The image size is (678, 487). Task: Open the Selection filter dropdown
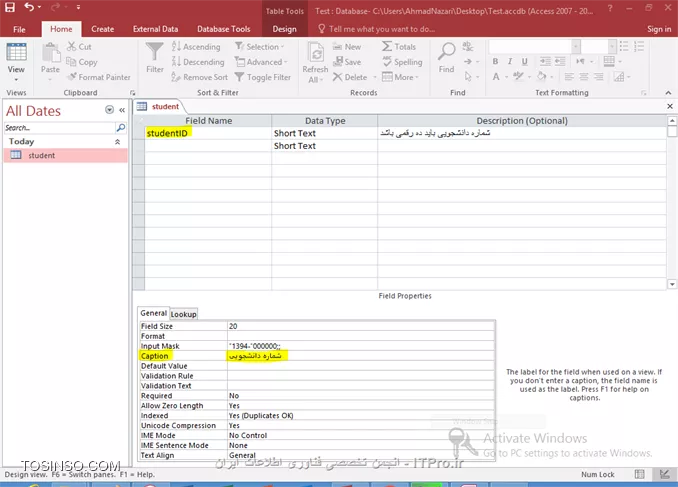point(260,47)
